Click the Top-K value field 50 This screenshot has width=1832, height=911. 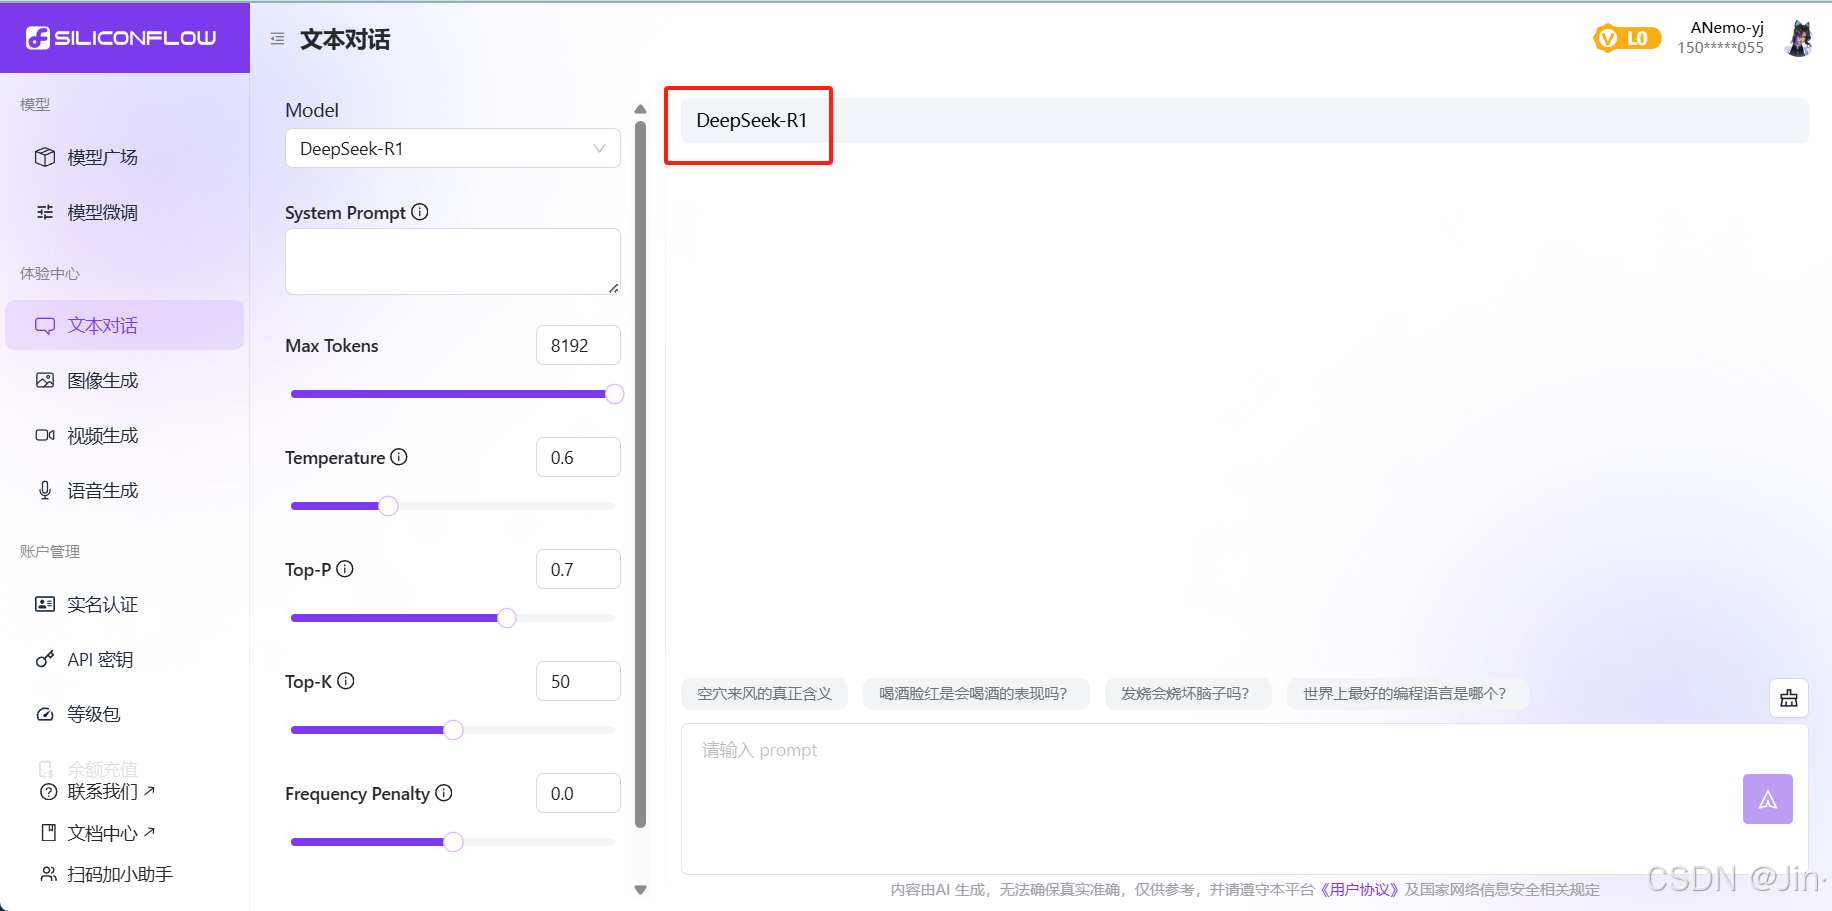click(x=578, y=681)
